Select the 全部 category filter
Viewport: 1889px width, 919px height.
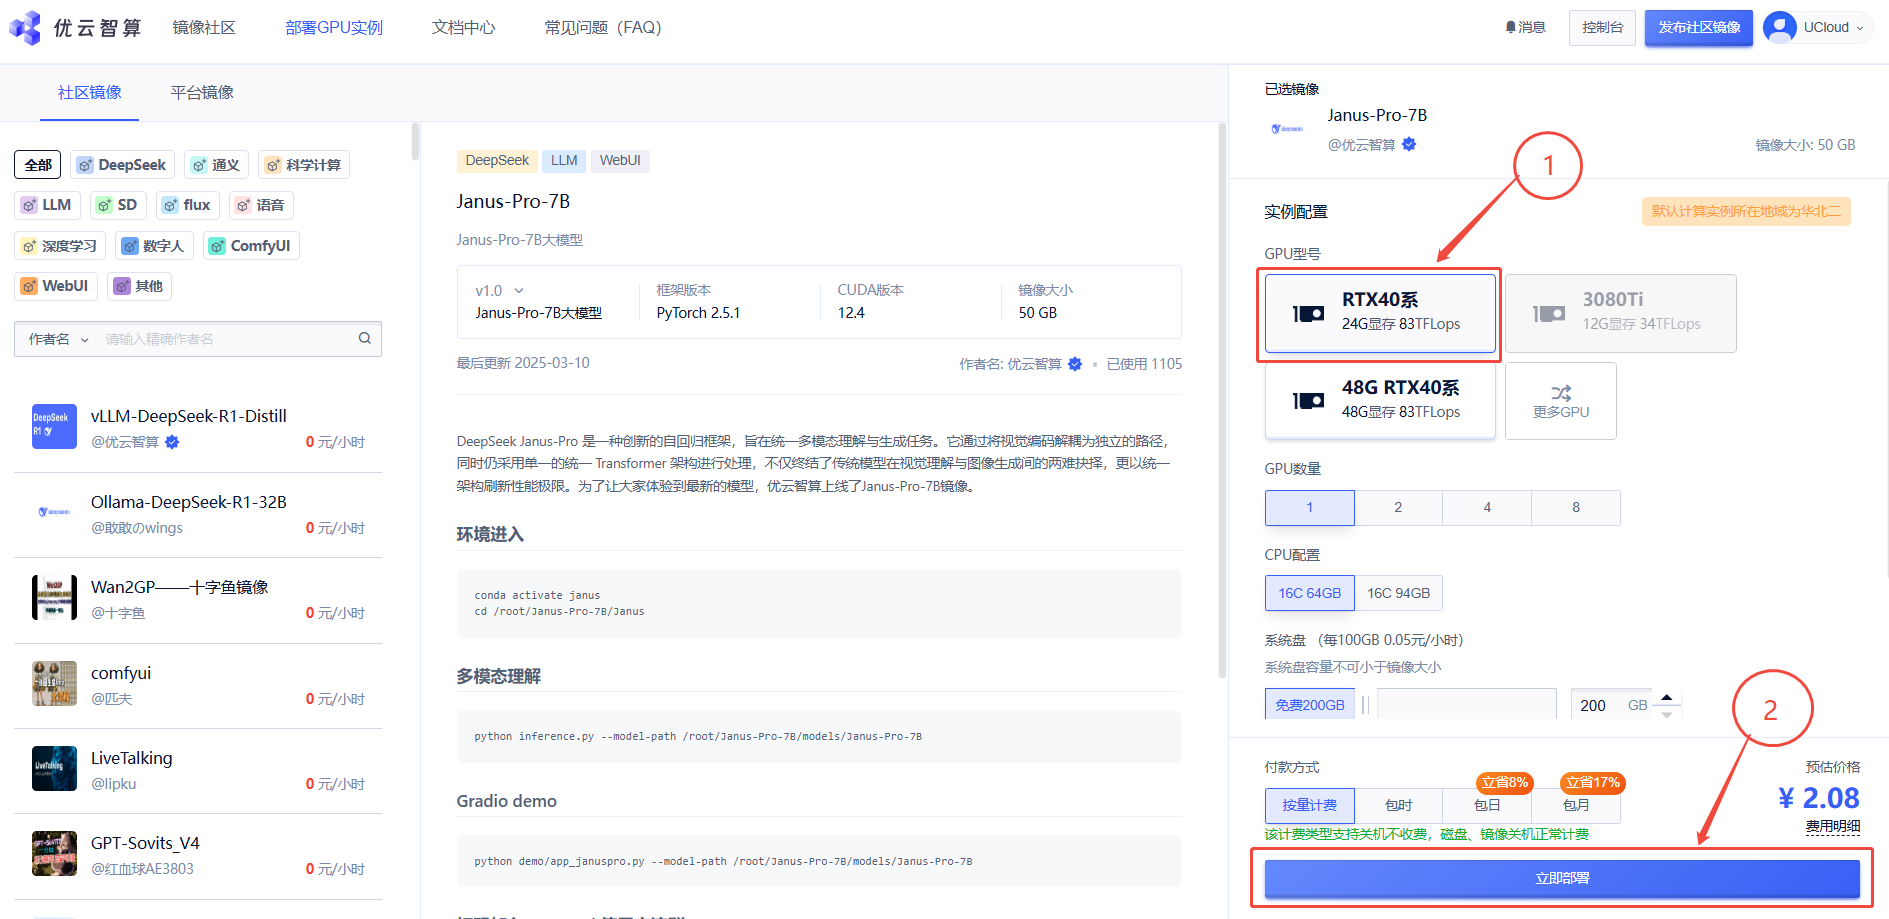[x=38, y=165]
